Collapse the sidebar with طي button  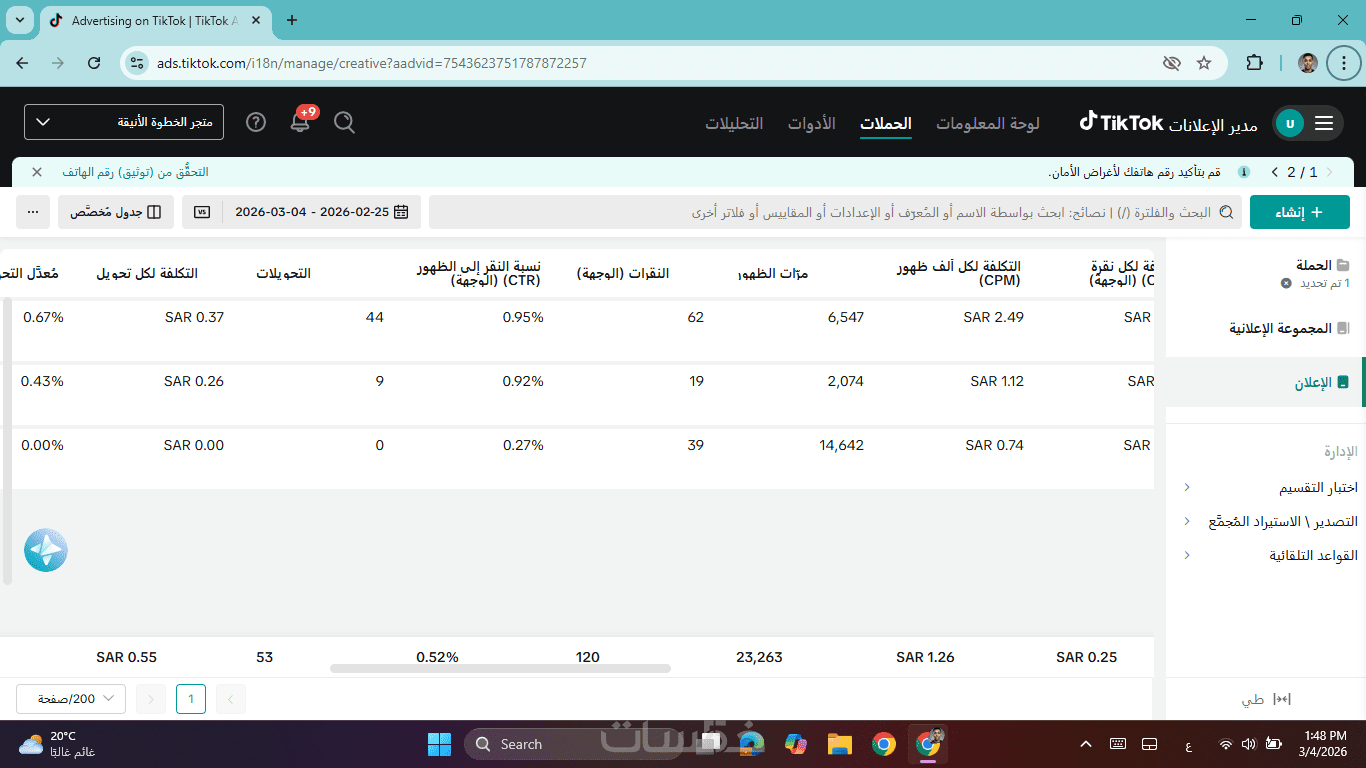pyautogui.click(x=1266, y=700)
